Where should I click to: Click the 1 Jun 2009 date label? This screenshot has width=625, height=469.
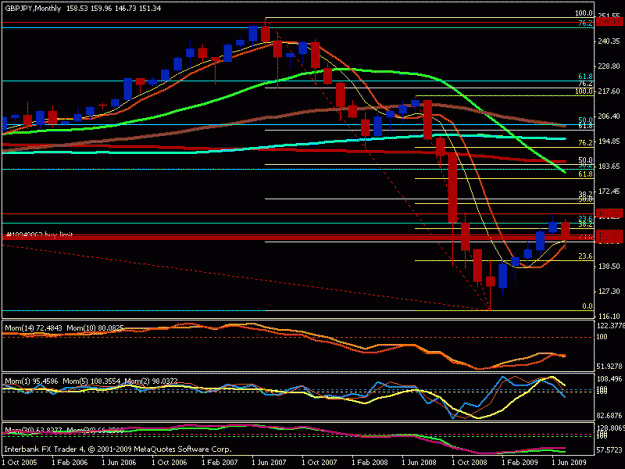point(569,462)
